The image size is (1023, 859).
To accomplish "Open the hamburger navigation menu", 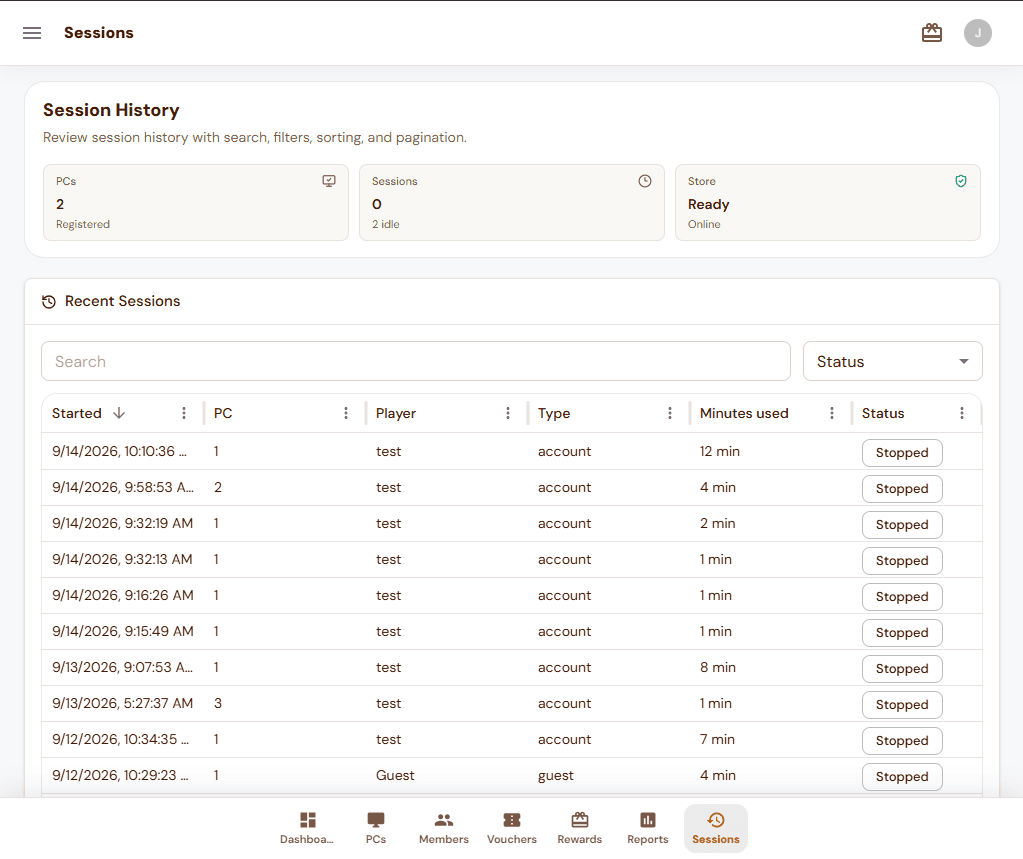I will click(32, 33).
